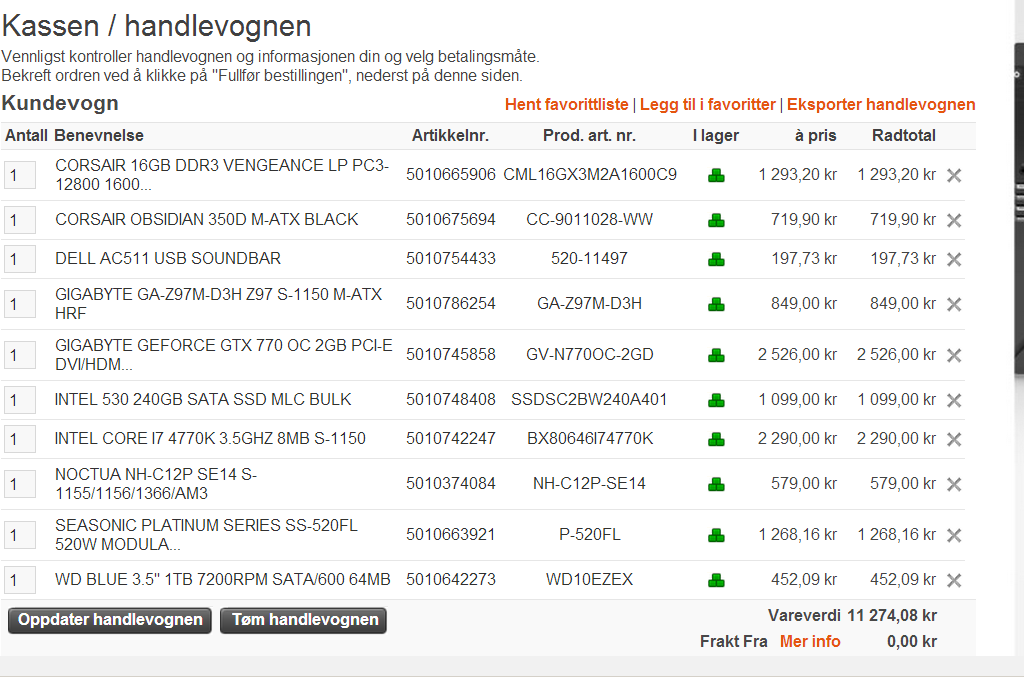The image size is (1024, 677).
Task: Remove GIGABYTE GA-Z97M-D3H motherboard row
Action: point(954,304)
